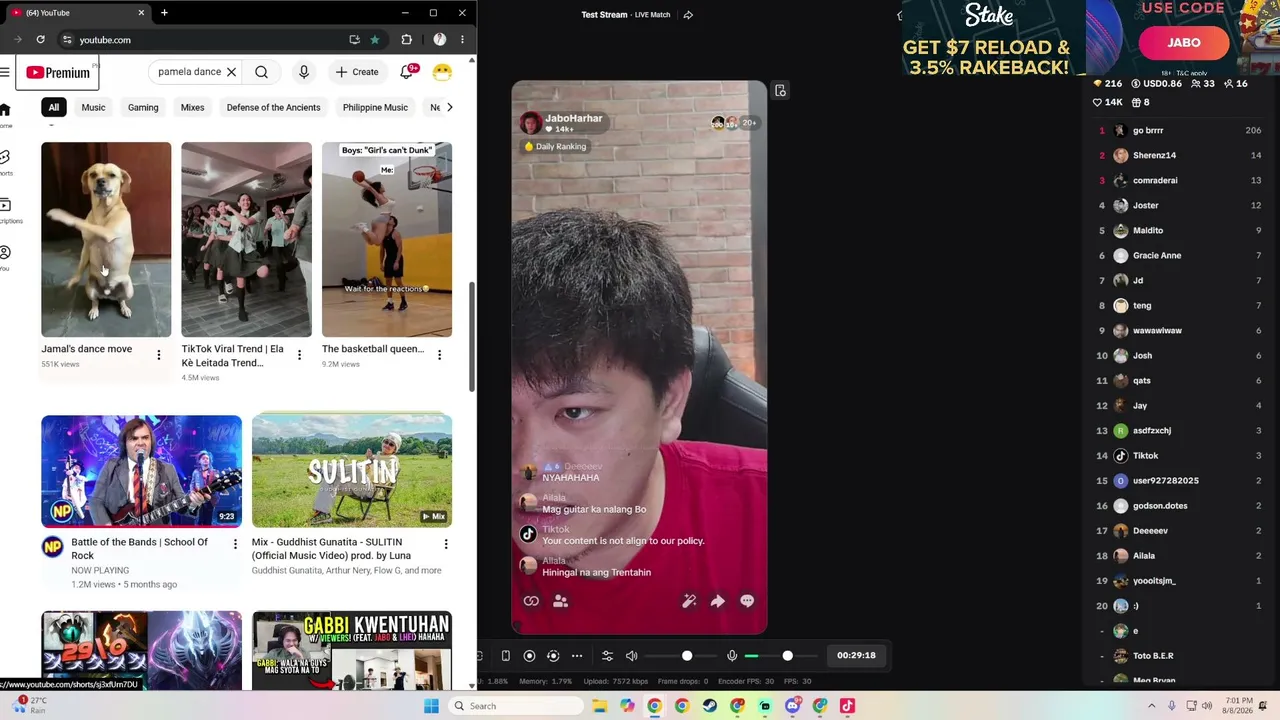Open YouTube notifications bell
Image resolution: width=1280 pixels, height=720 pixels.
point(407,72)
